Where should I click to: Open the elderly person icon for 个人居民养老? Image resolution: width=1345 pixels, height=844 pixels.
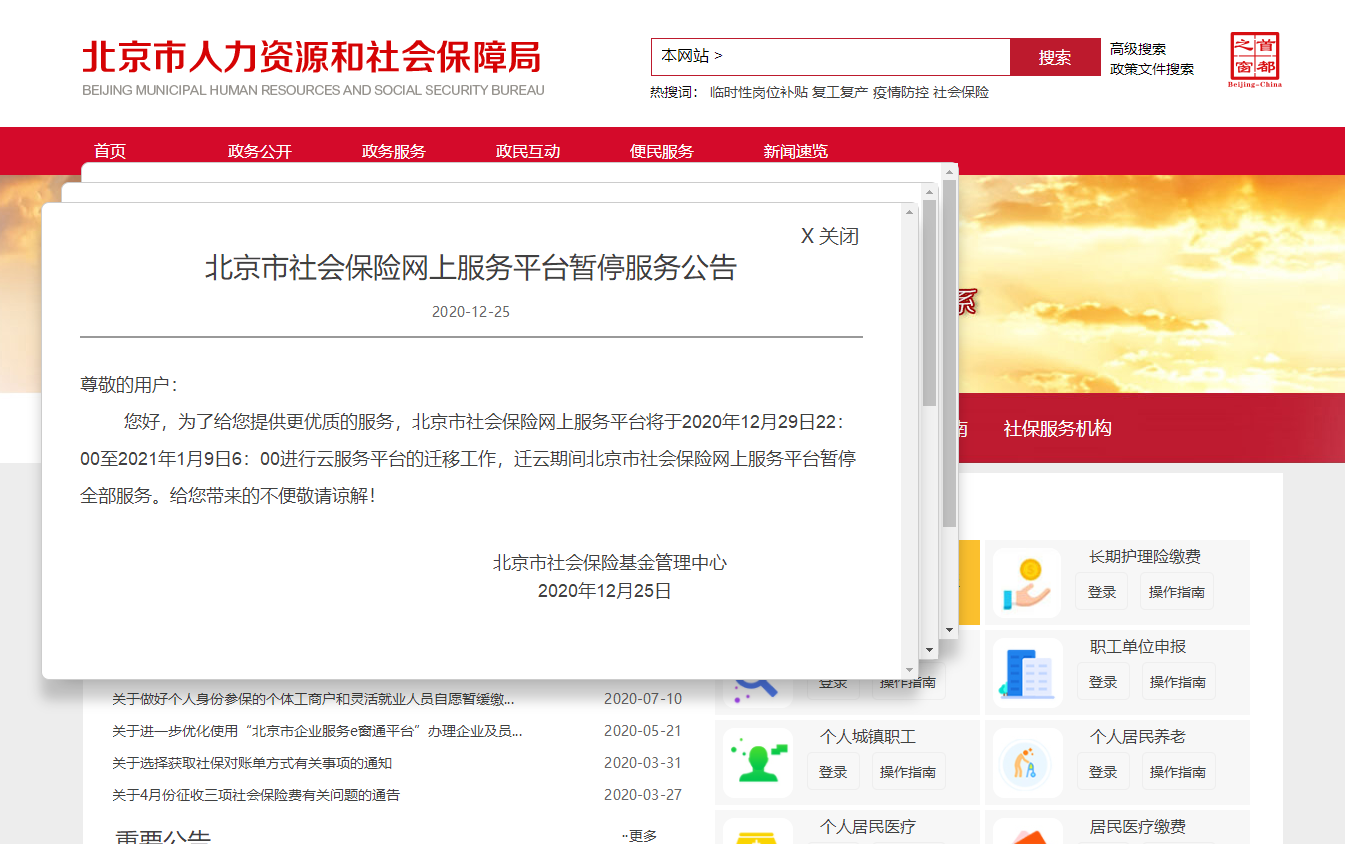point(1027,763)
